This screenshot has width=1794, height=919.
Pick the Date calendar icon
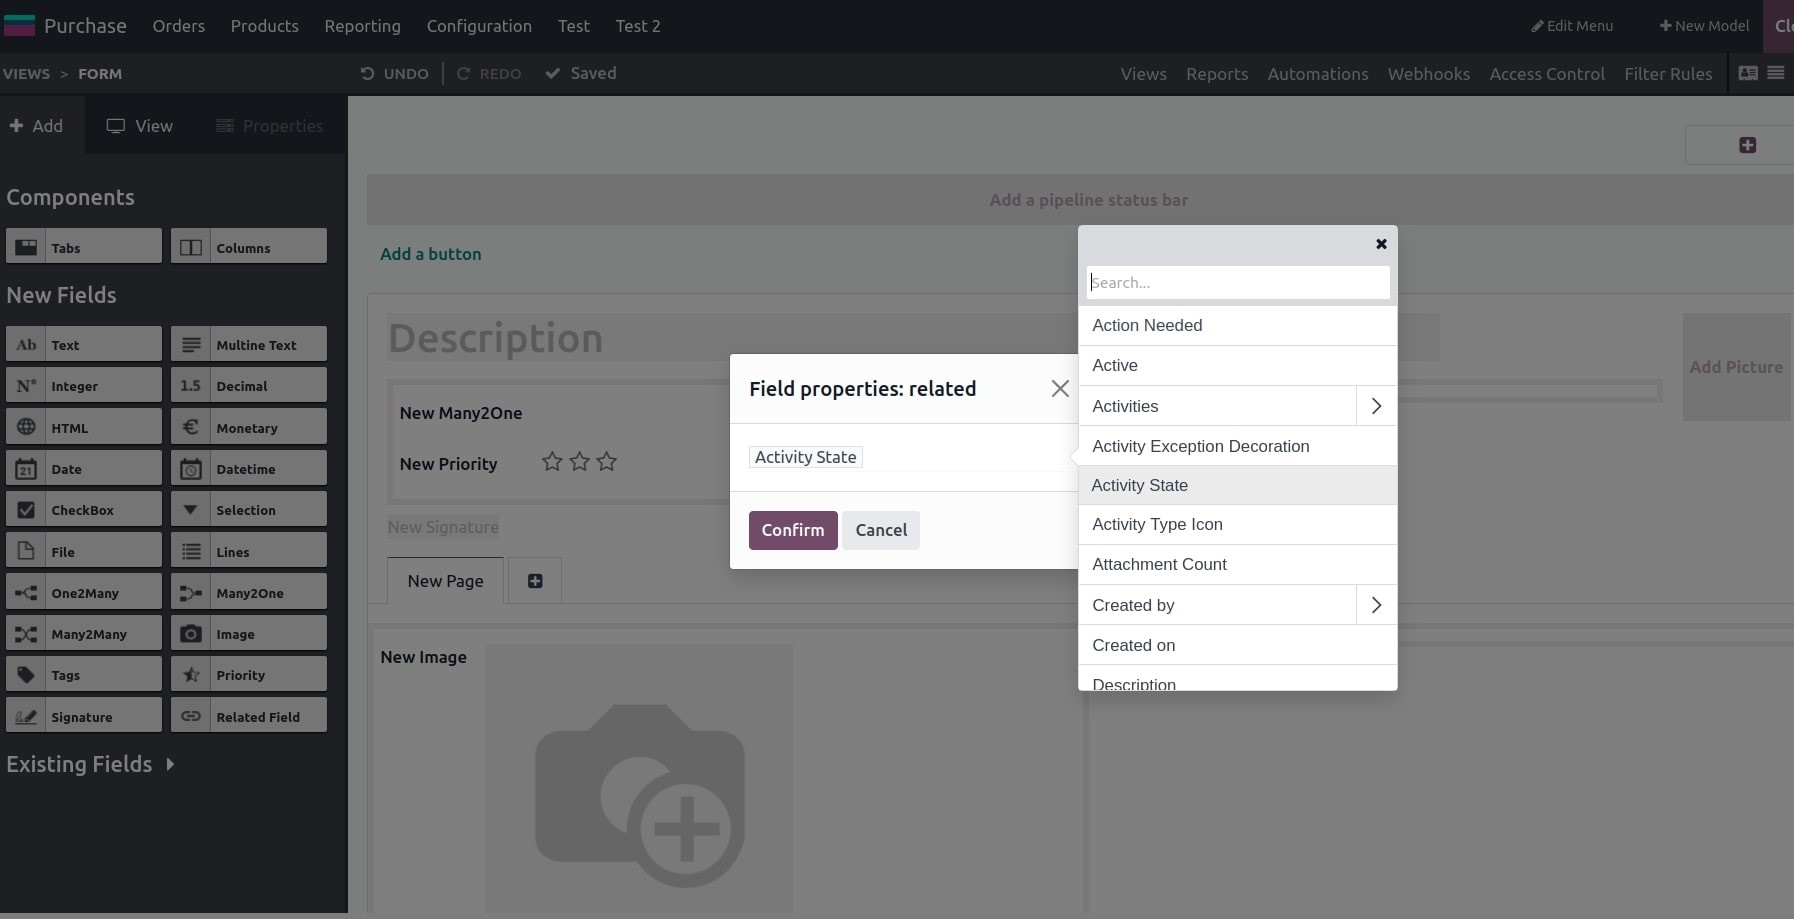(27, 468)
